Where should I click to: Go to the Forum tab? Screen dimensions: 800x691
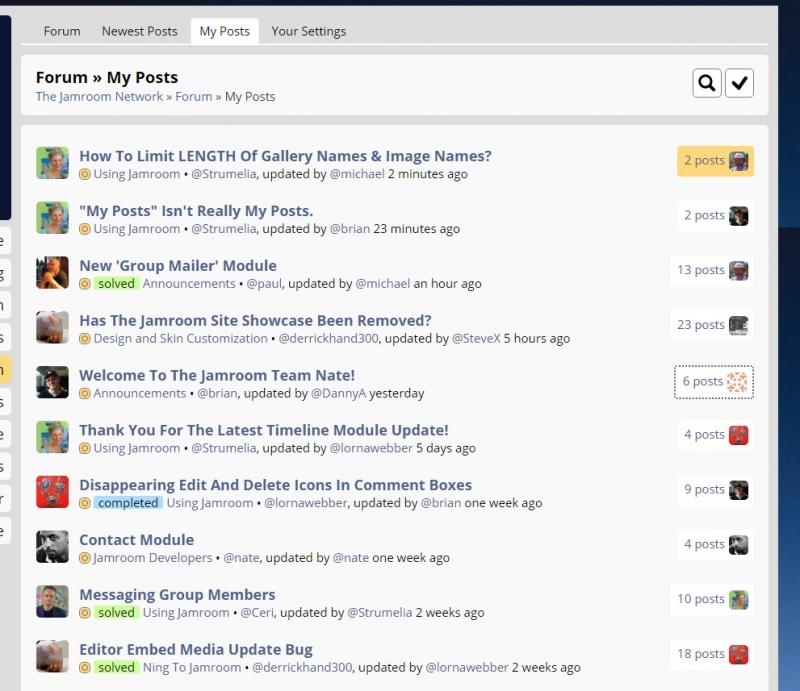click(62, 31)
